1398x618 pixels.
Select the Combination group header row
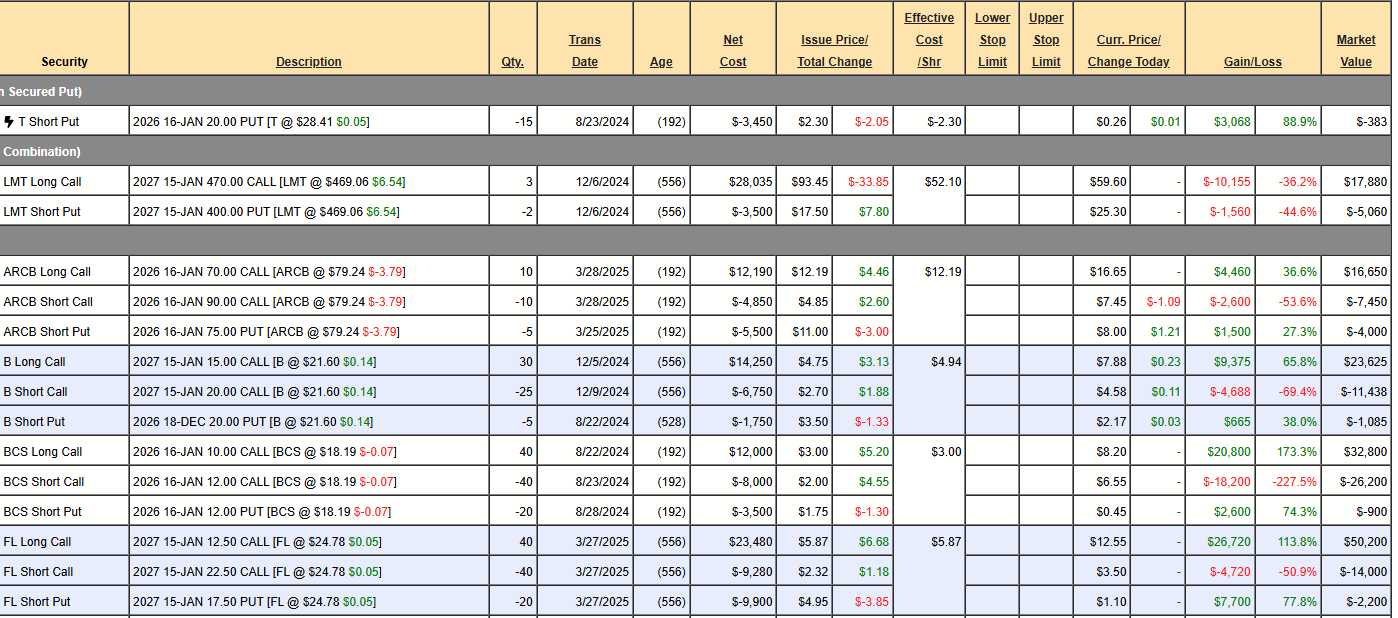41,152
